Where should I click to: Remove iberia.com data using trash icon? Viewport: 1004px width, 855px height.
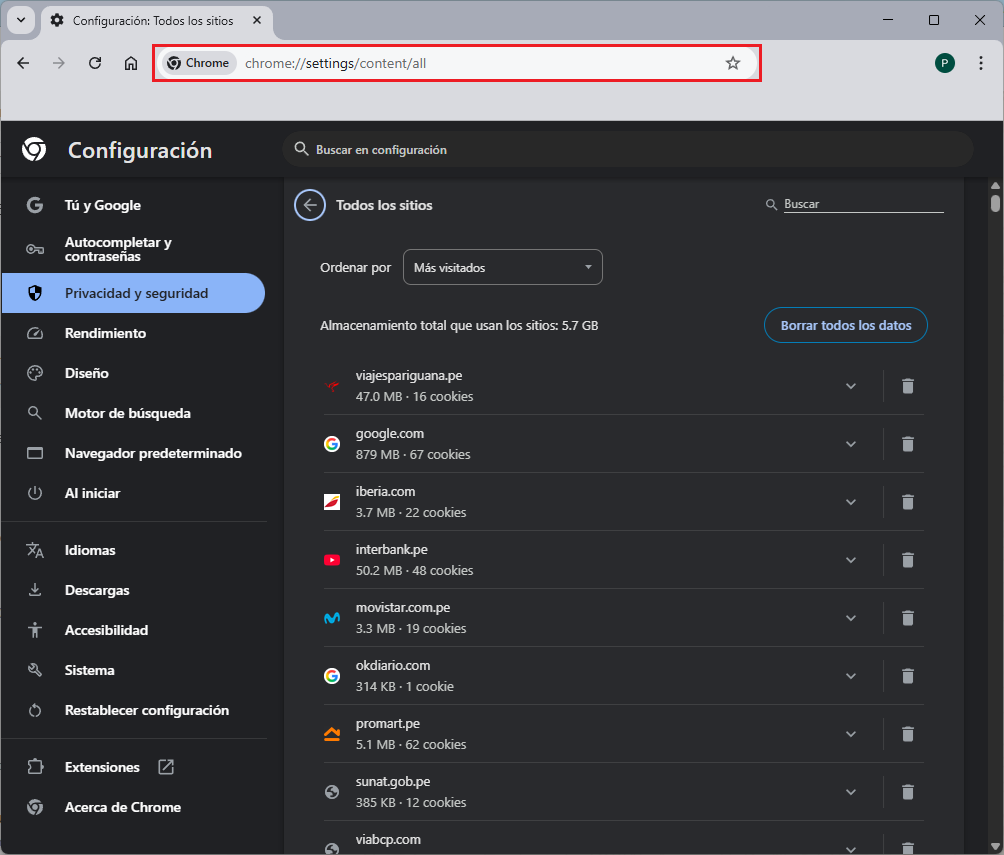pos(907,502)
